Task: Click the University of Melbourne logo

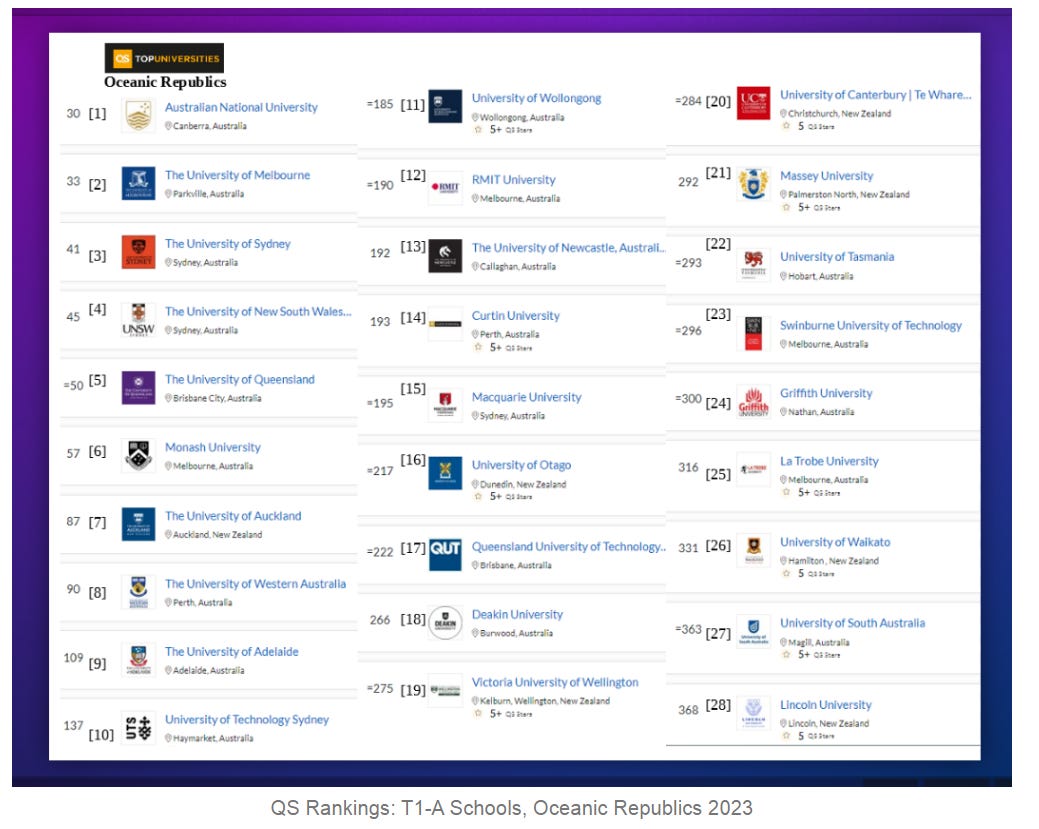Action: (x=140, y=185)
